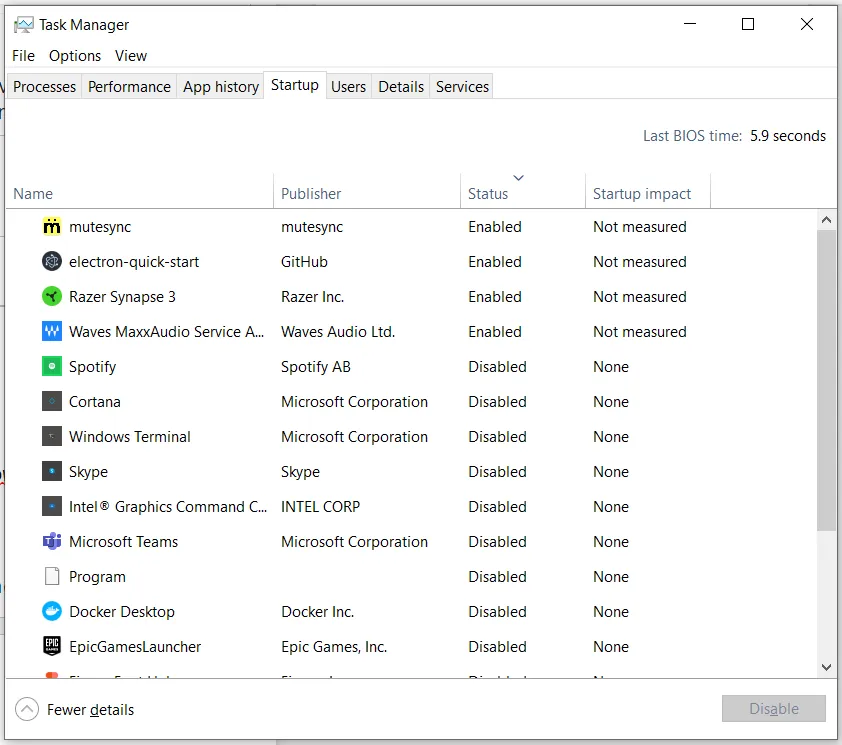Click the Razer Inc. publisher cell
The width and height of the screenshot is (842, 745).
pyautogui.click(x=313, y=296)
